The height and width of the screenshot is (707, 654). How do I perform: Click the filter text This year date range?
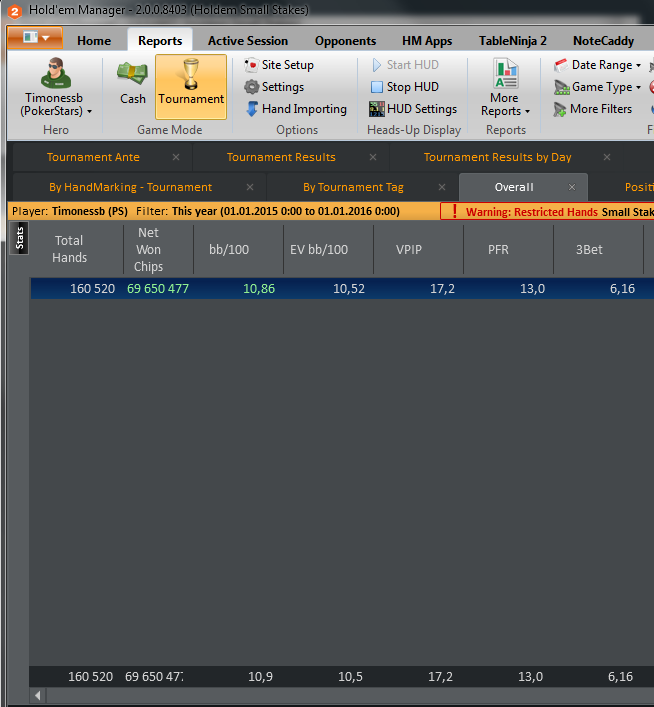pos(286,211)
